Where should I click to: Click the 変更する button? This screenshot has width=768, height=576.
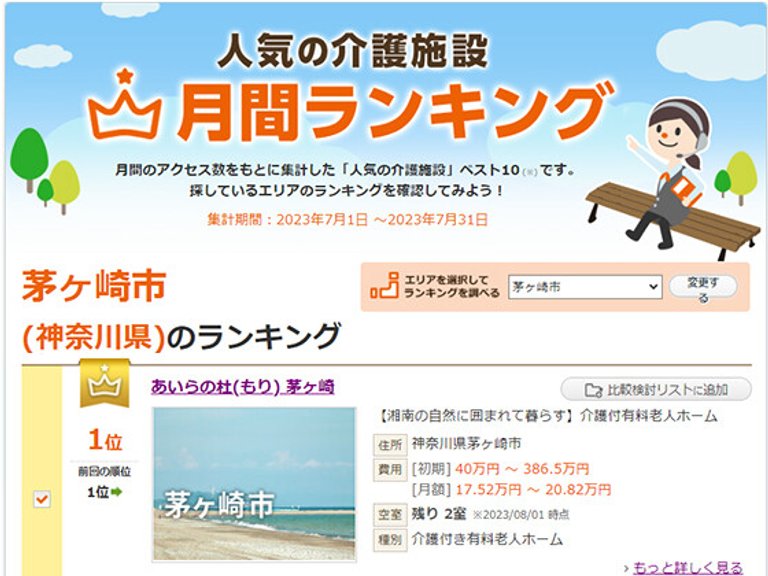coord(703,288)
